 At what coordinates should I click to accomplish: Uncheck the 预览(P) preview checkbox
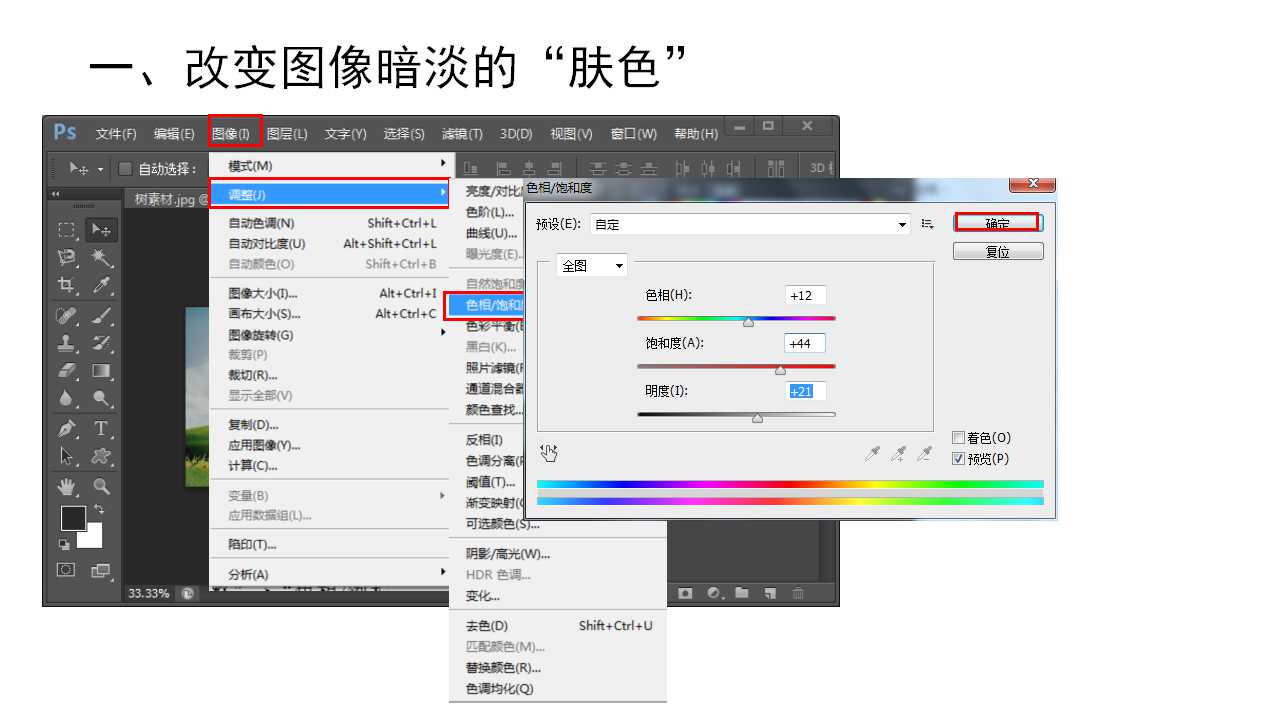[x=959, y=459]
